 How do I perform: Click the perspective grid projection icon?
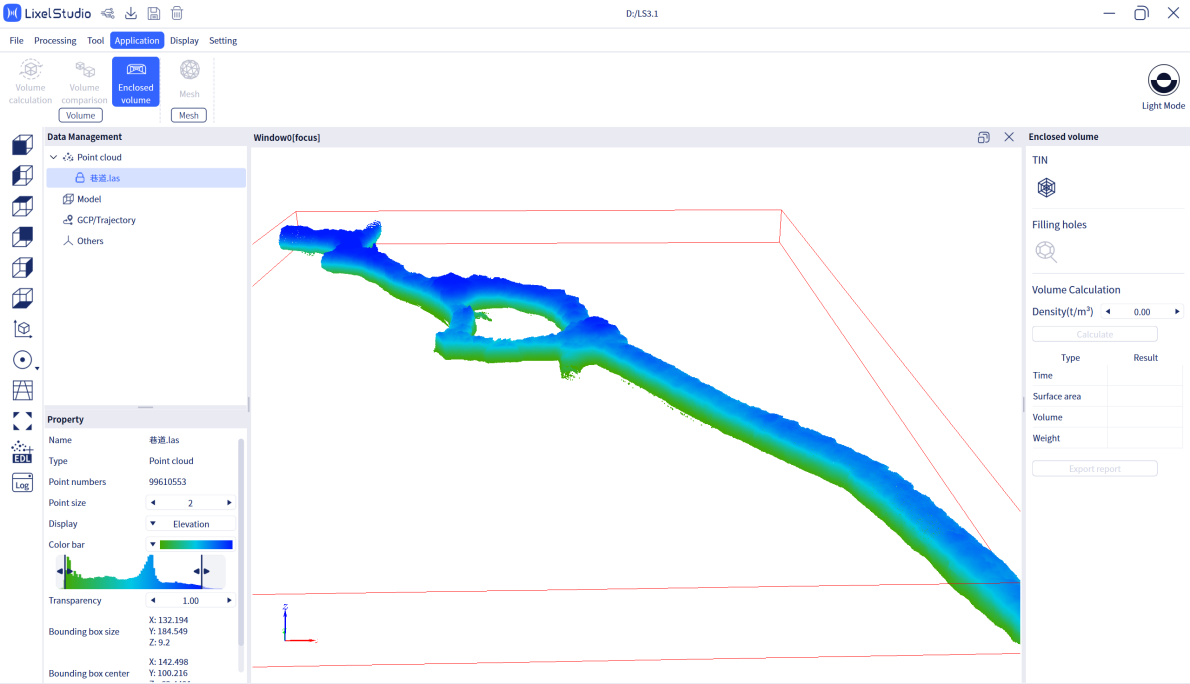coord(22,390)
